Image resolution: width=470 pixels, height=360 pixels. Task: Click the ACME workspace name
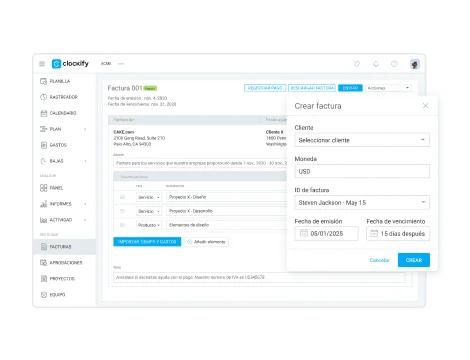coord(106,64)
